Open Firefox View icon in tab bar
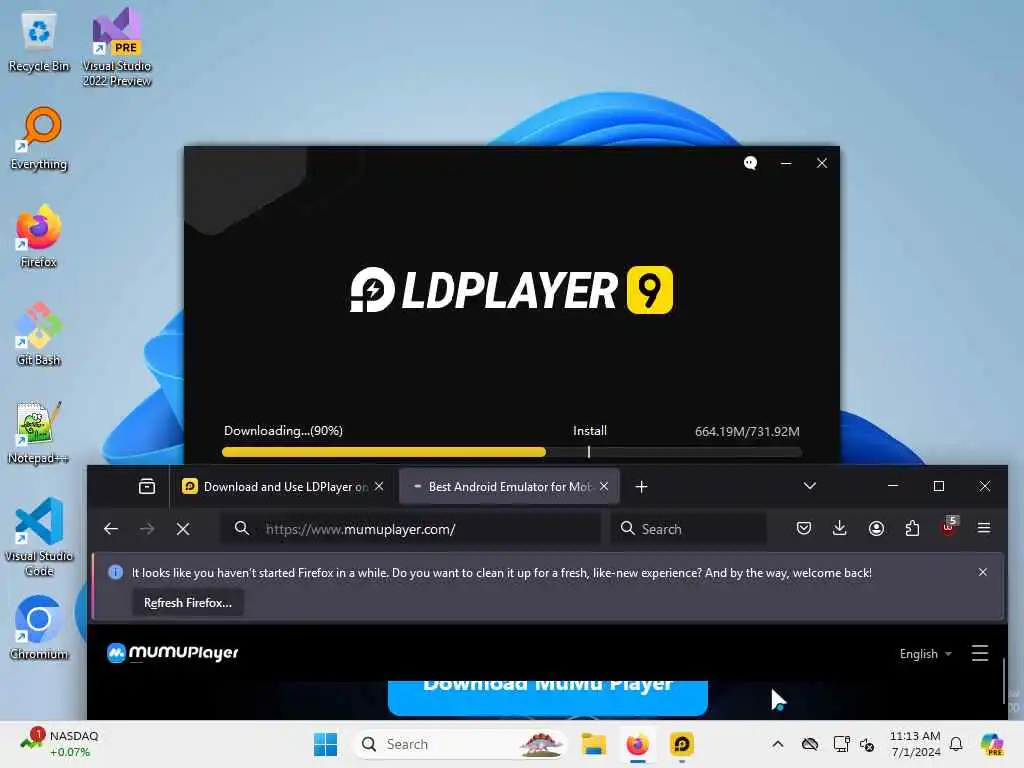 point(147,487)
